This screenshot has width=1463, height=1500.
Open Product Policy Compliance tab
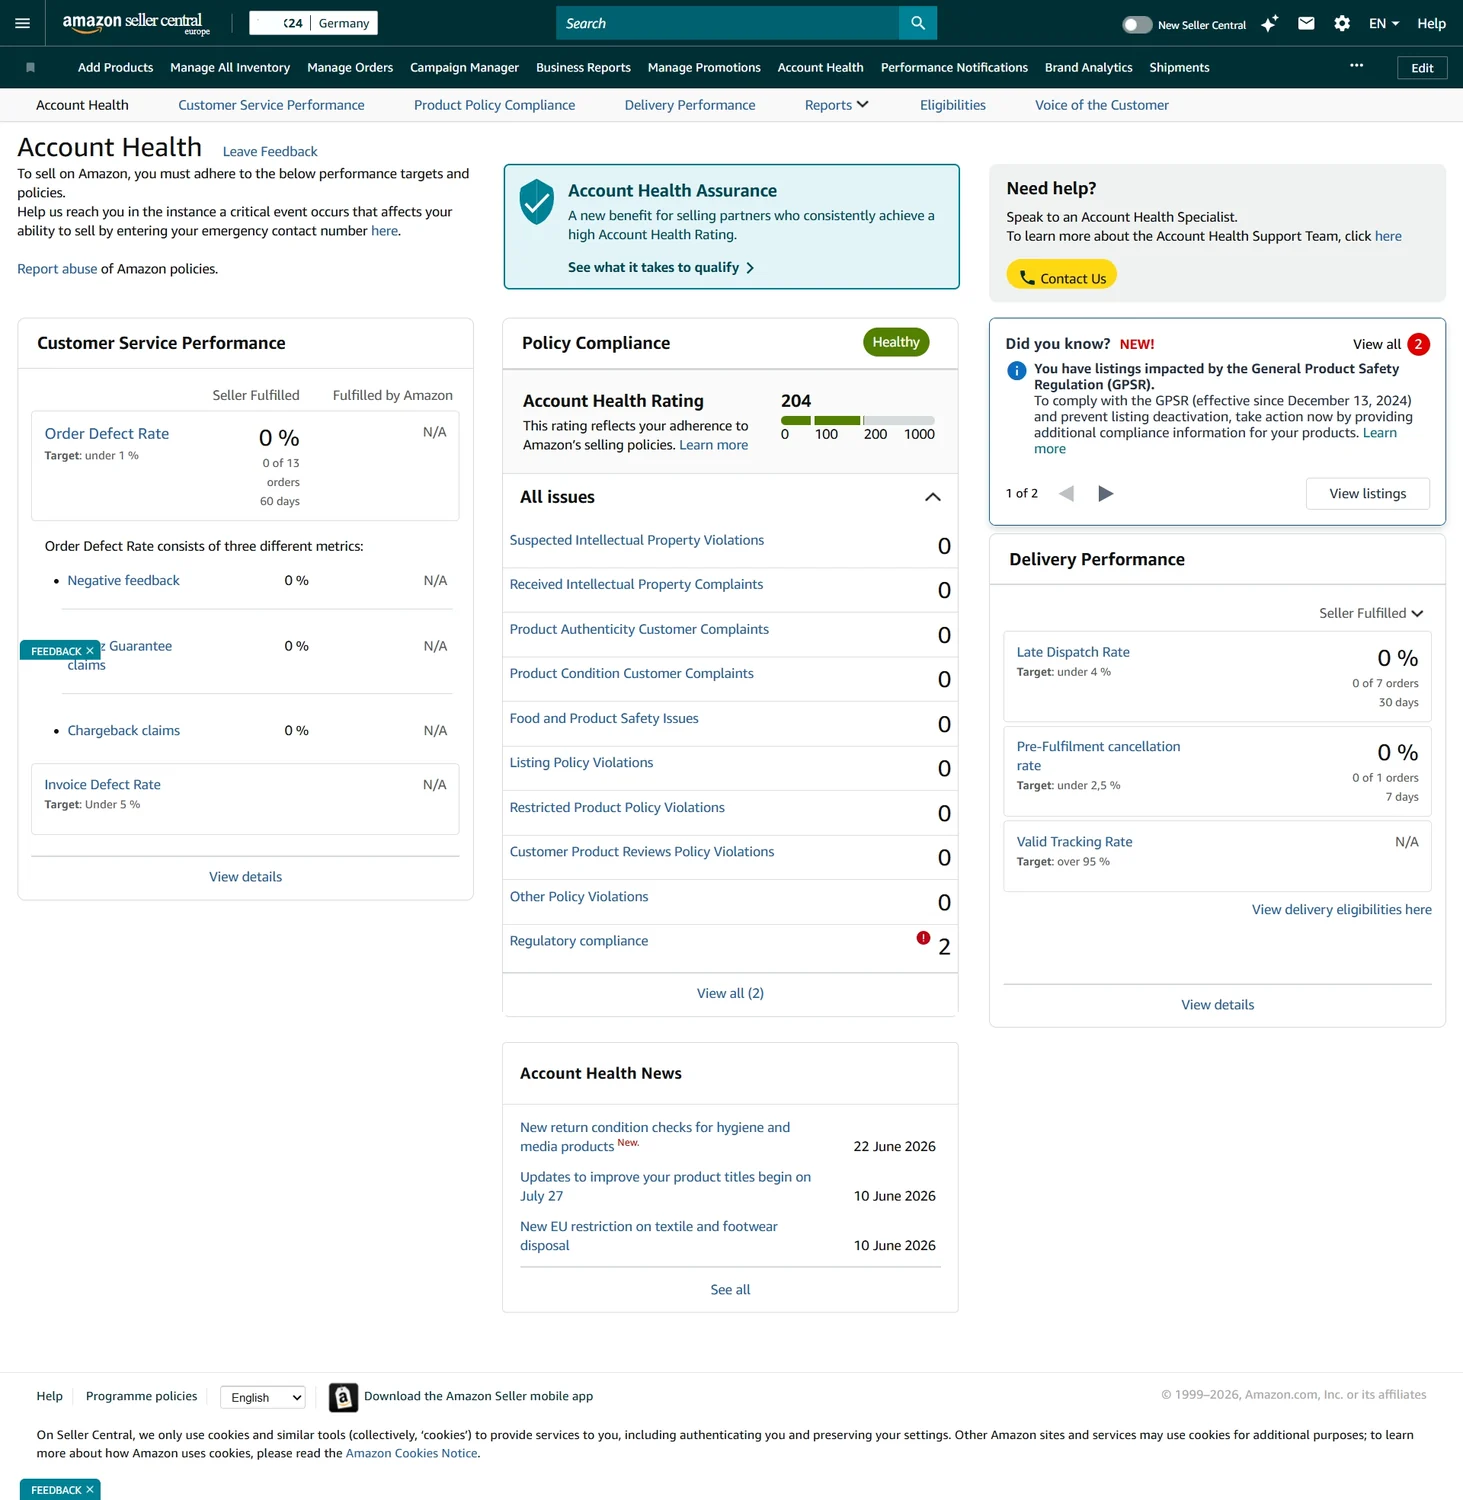494,105
